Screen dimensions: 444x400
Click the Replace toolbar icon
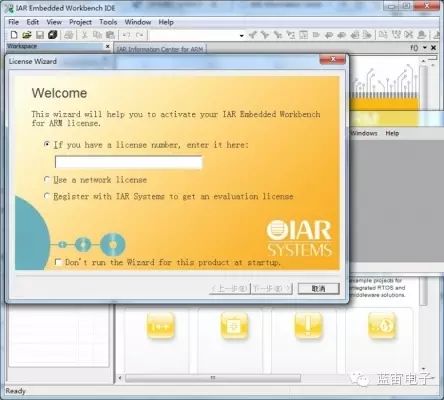291,35
